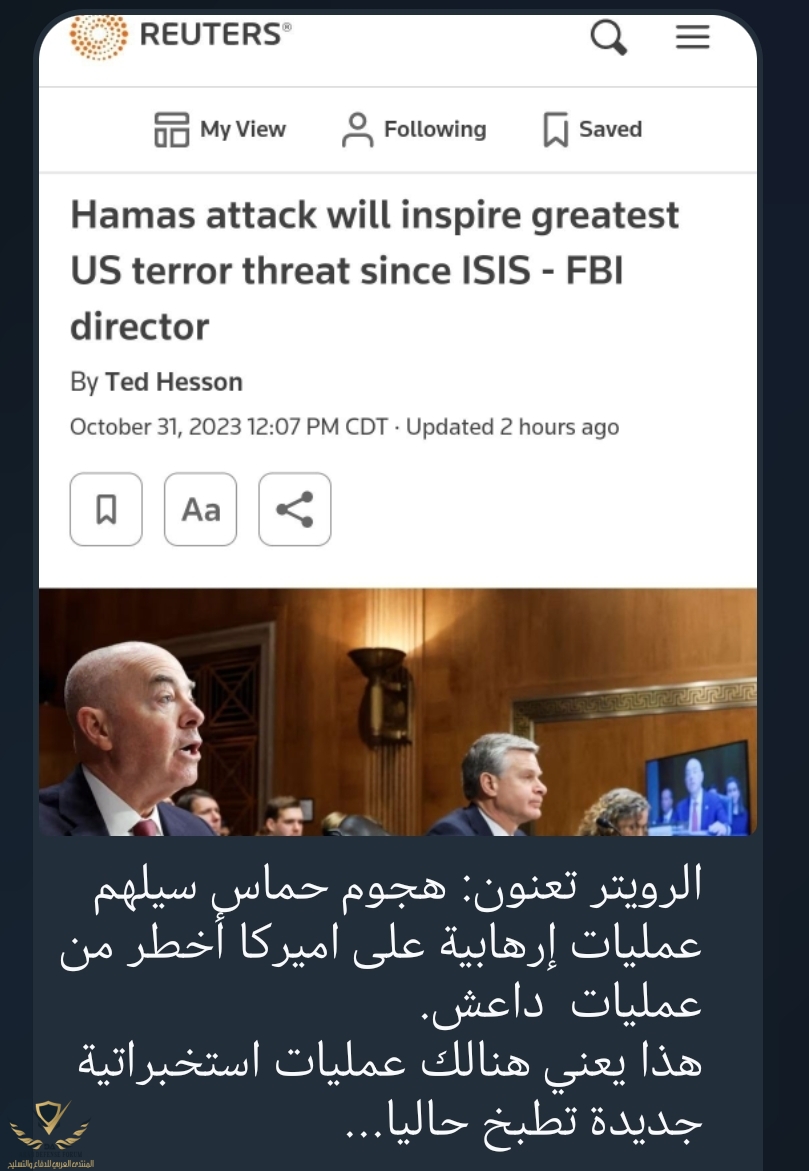This screenshot has width=809, height=1171.
Task: Click the October 31, 2023 timestamp
Action: point(229,427)
